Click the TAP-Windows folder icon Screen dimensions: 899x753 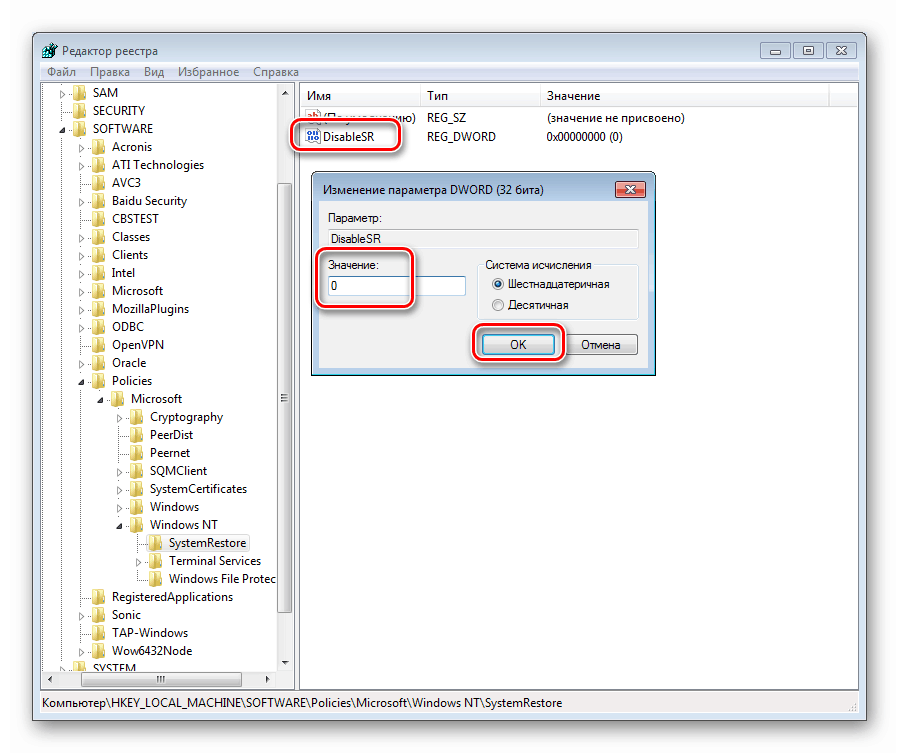[99, 633]
